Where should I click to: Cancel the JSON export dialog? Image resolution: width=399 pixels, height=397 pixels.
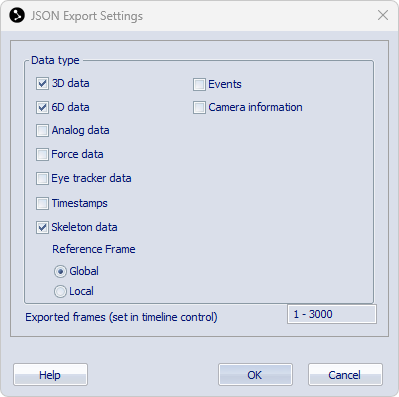[345, 375]
